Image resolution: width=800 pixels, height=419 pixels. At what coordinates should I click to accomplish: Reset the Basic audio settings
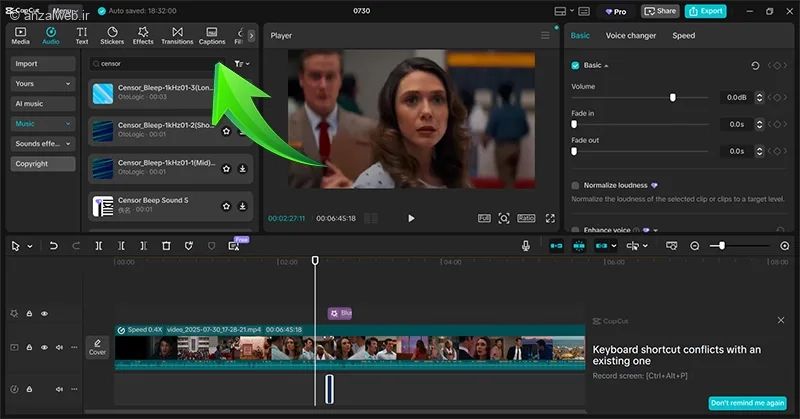point(755,66)
